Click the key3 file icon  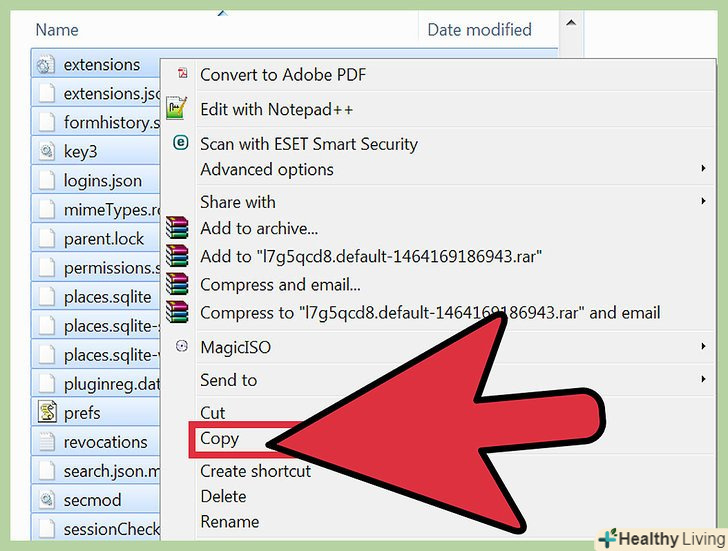46,151
